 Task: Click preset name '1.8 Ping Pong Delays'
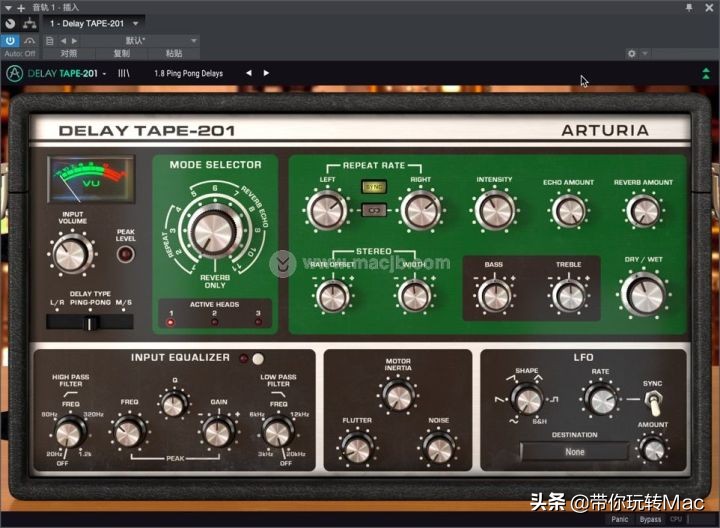tap(188, 73)
